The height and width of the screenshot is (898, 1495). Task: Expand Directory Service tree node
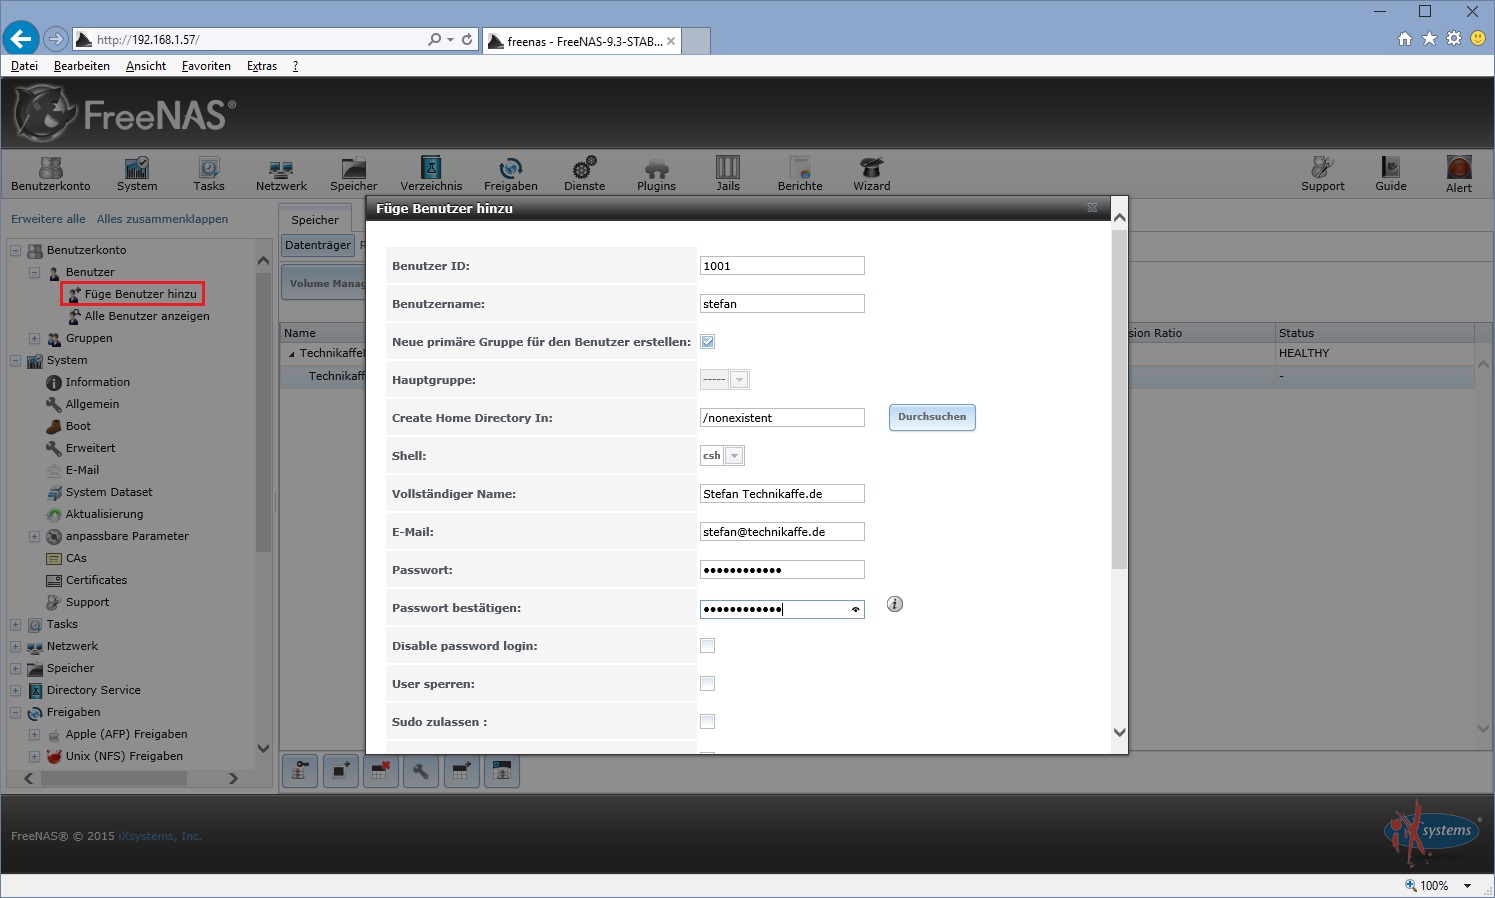click(x=15, y=690)
